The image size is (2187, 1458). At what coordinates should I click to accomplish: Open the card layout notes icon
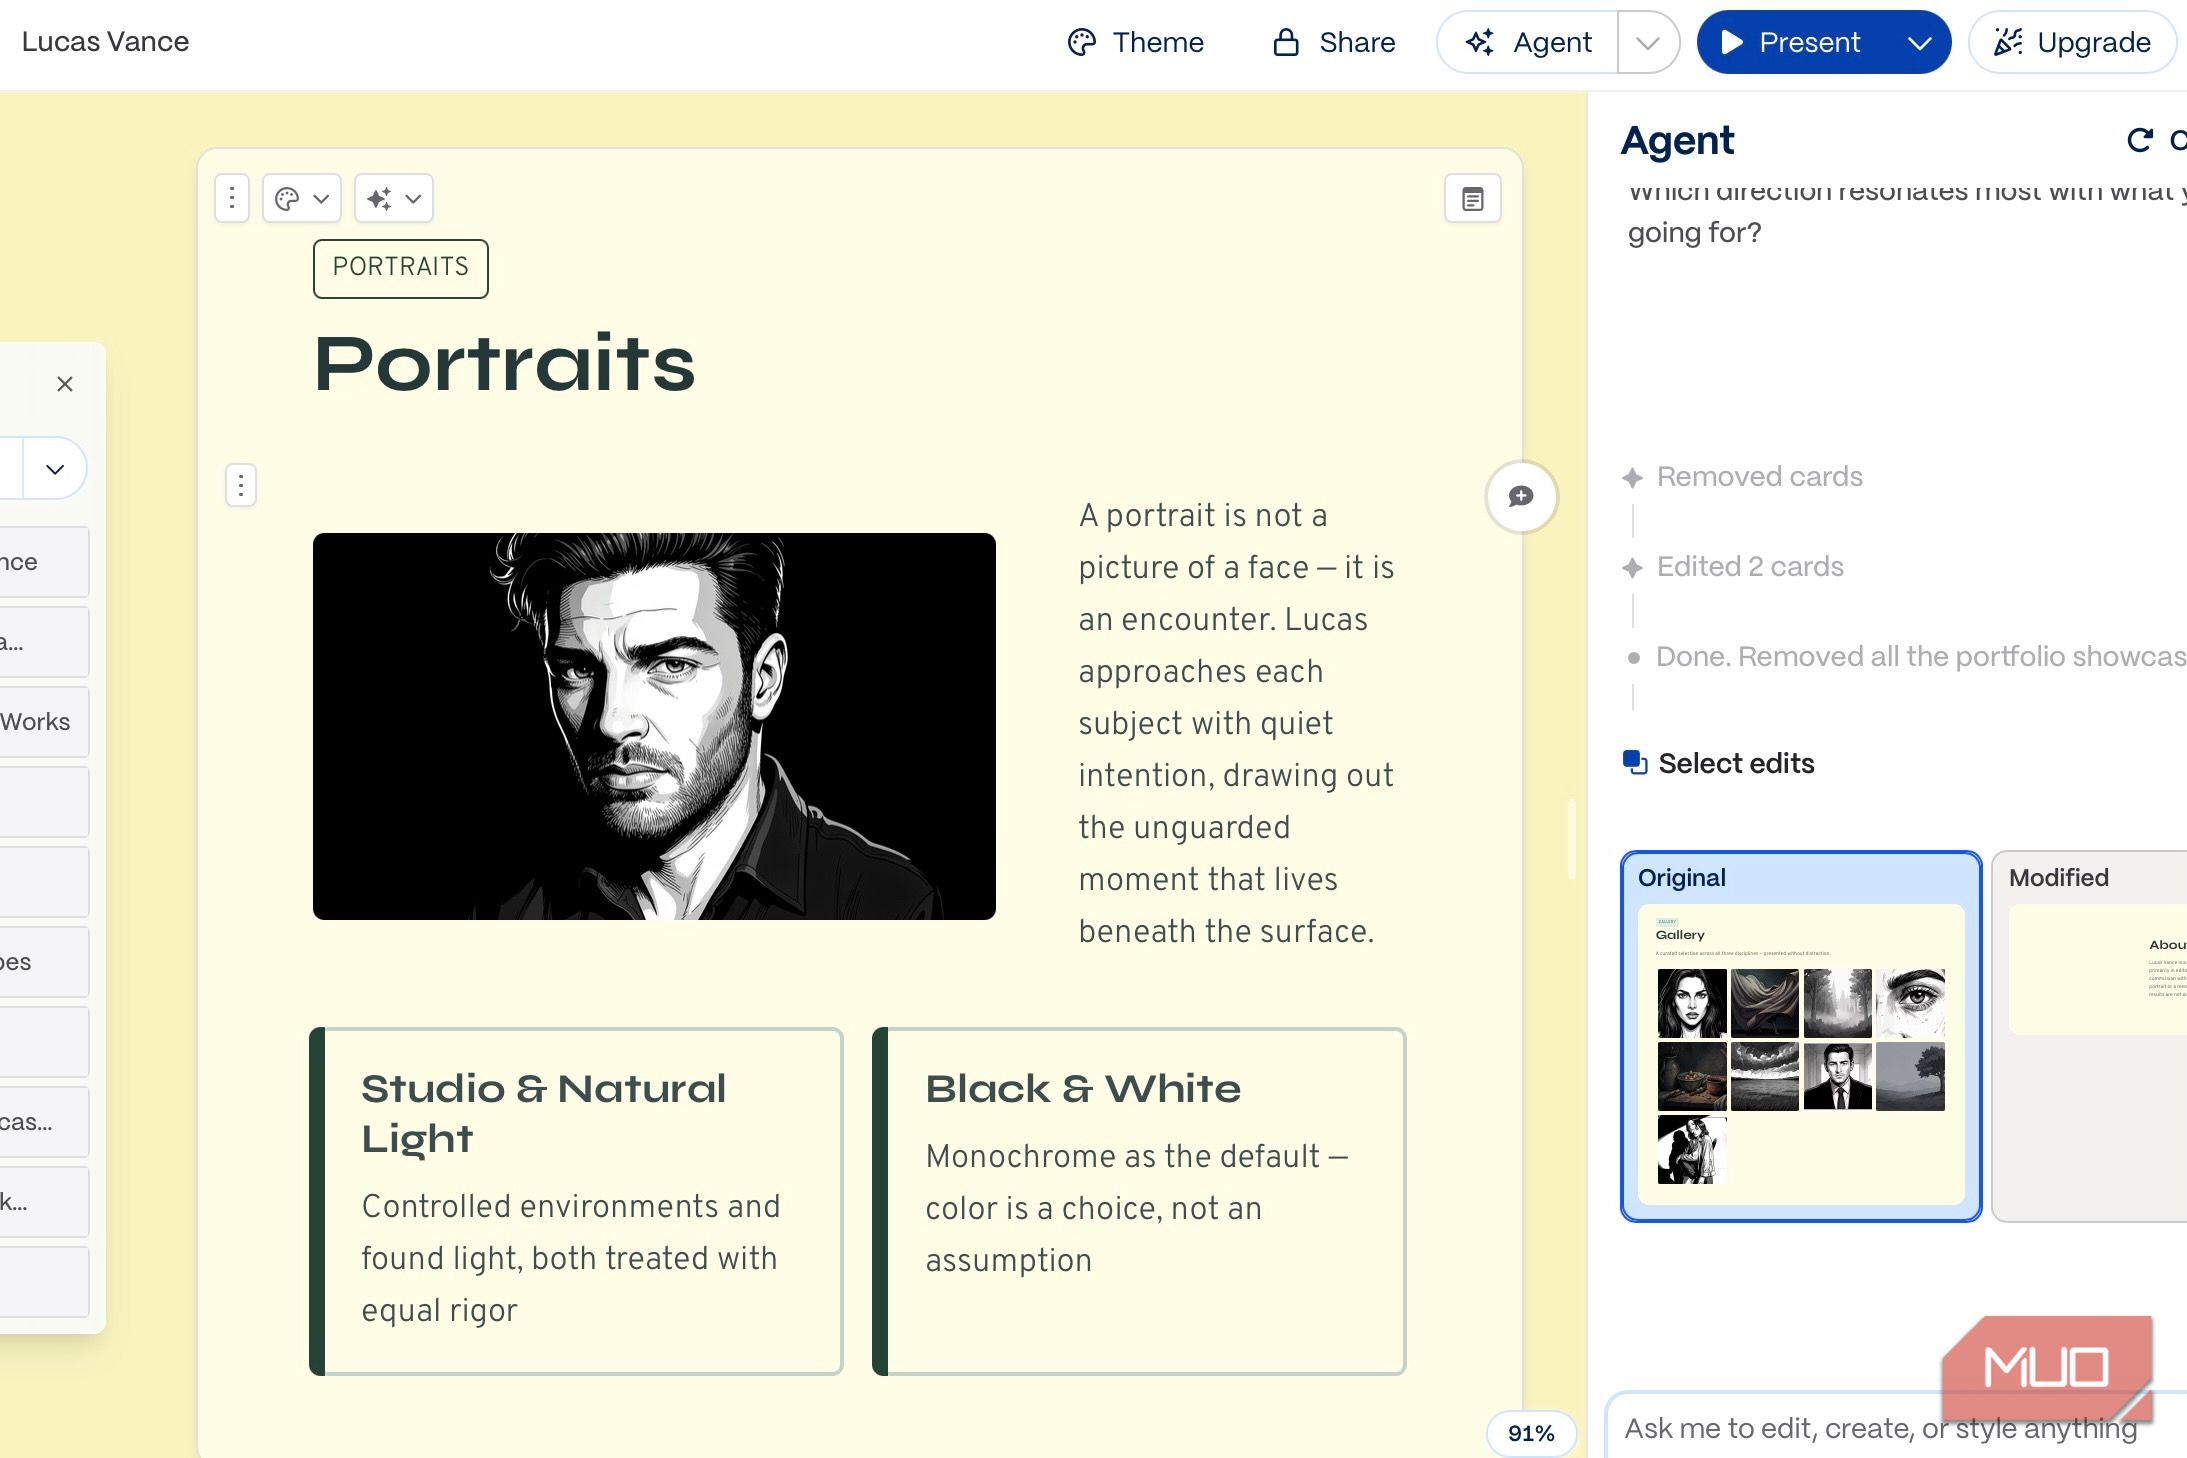point(1472,198)
